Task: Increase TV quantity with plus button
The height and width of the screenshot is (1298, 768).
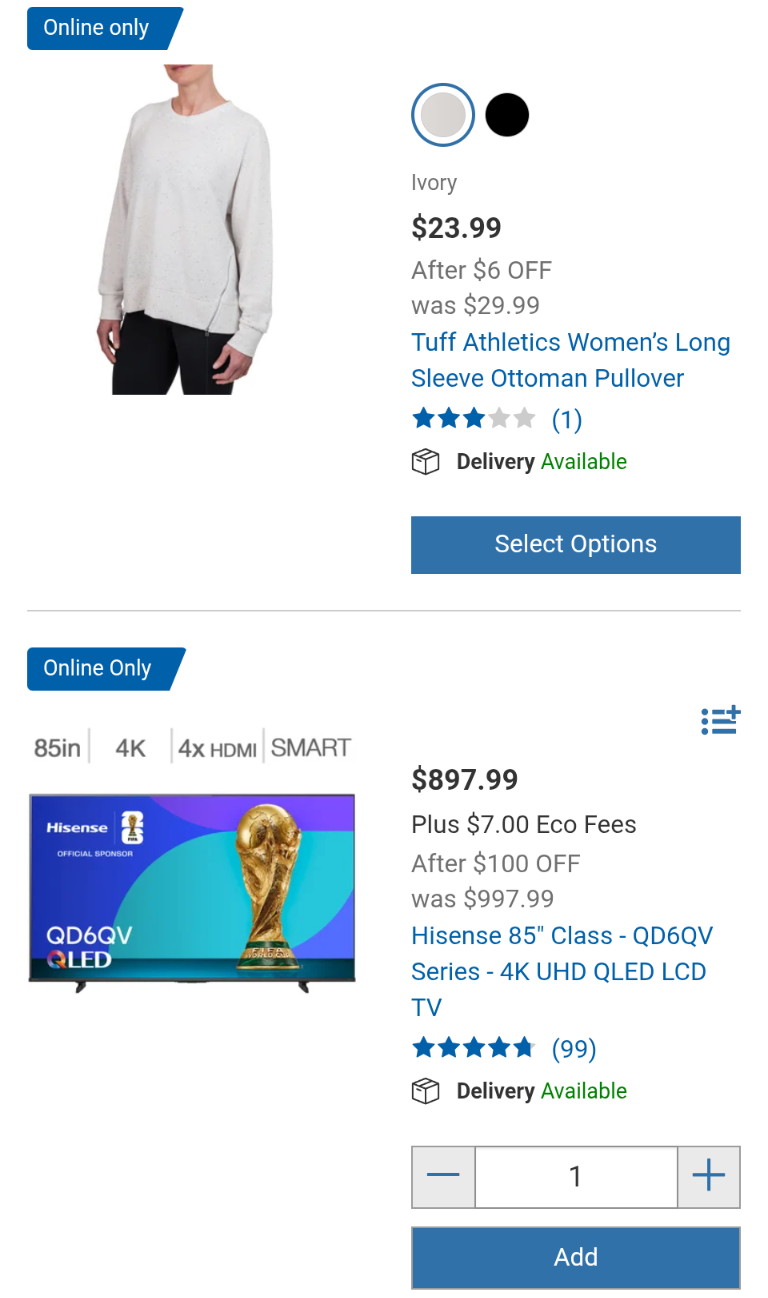Action: (x=709, y=1177)
